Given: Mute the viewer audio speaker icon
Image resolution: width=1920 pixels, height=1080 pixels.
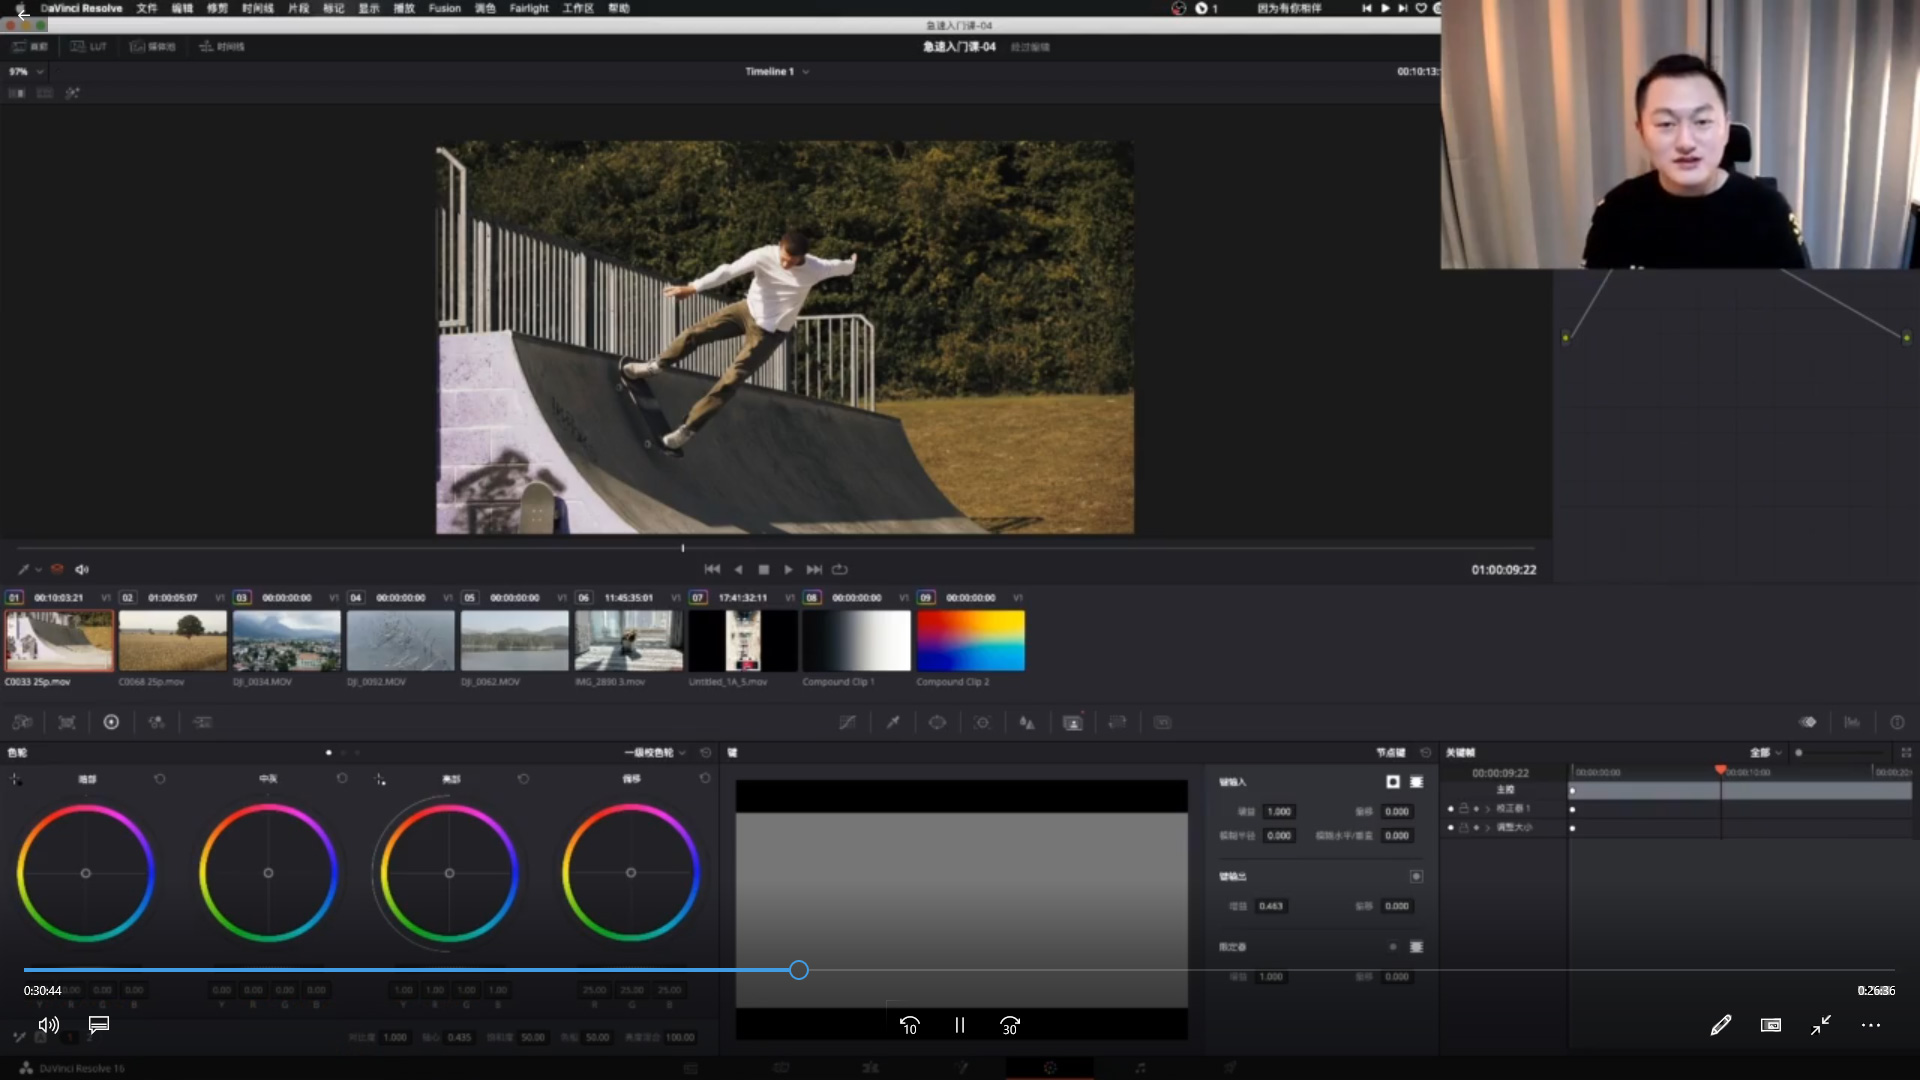Looking at the screenshot, I should point(82,569).
